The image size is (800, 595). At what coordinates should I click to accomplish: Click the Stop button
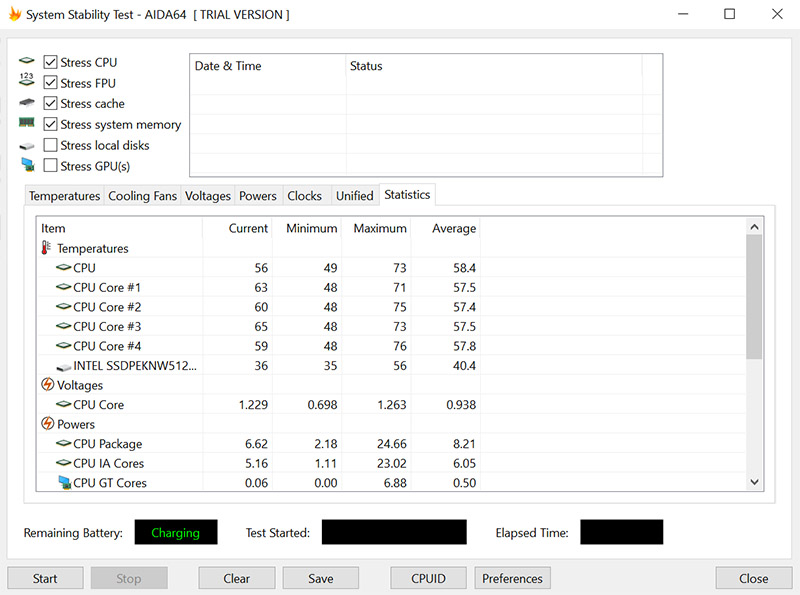click(x=129, y=578)
